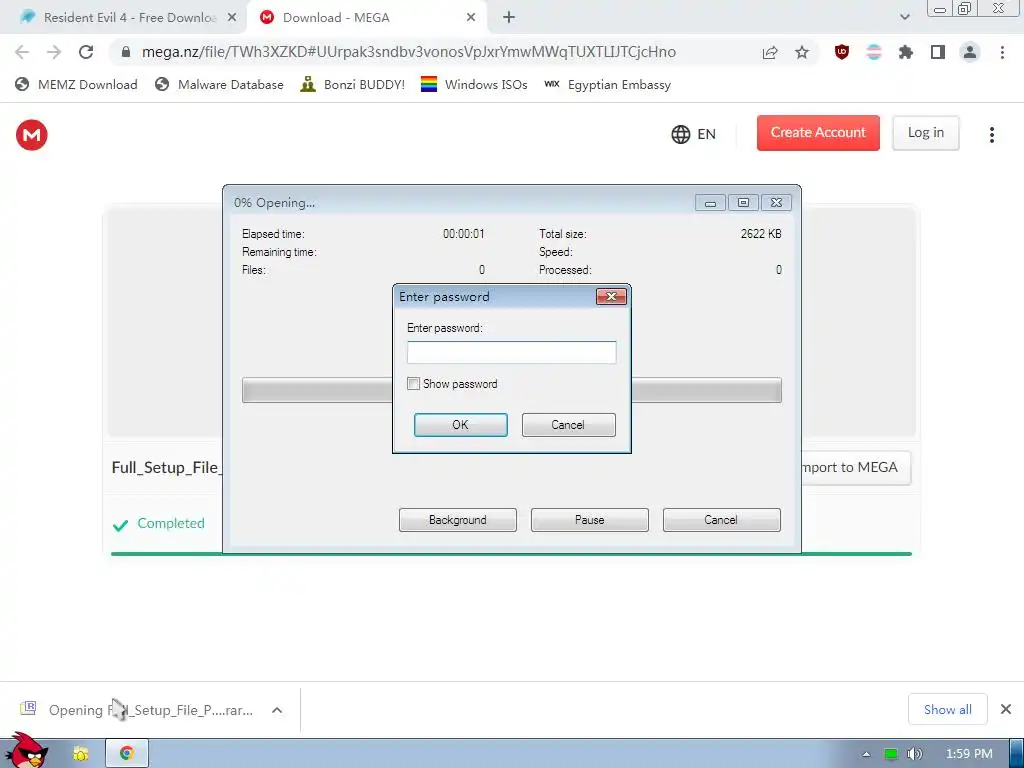1024x768 pixels.
Task: Maximize the 0% Opening window
Action: point(743,202)
